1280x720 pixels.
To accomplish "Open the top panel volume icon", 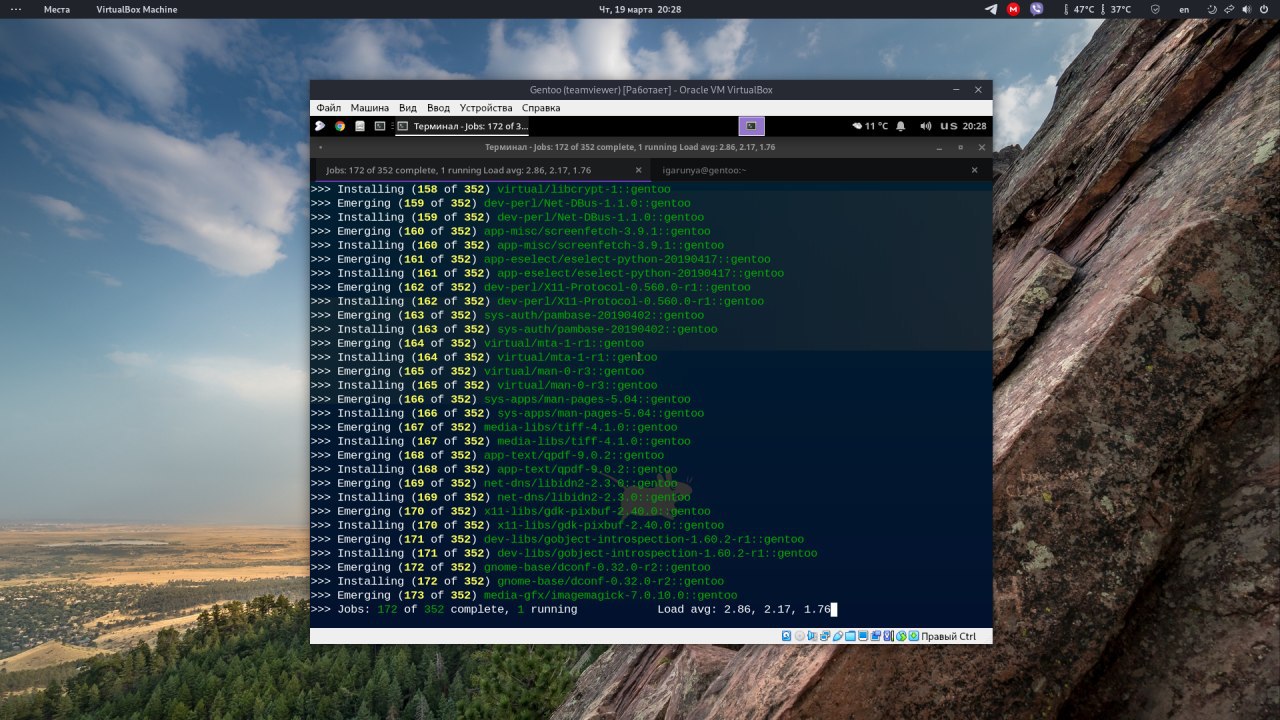I will tap(1247, 9).
